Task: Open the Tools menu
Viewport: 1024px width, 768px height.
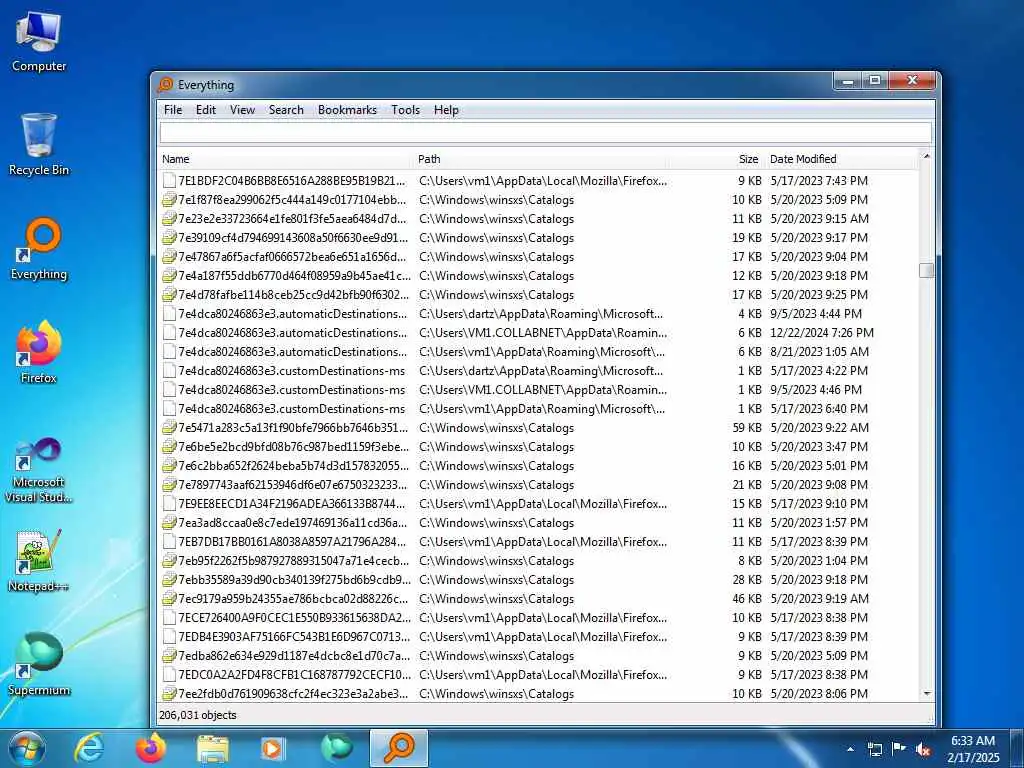Action: tap(406, 110)
